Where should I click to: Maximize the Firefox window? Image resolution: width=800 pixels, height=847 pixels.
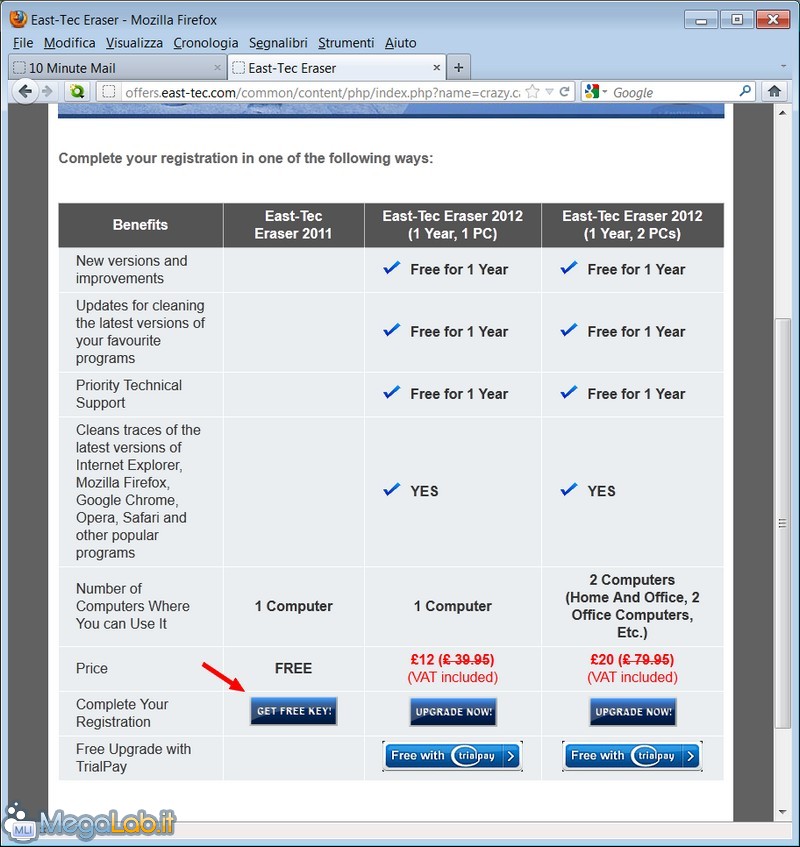point(736,19)
